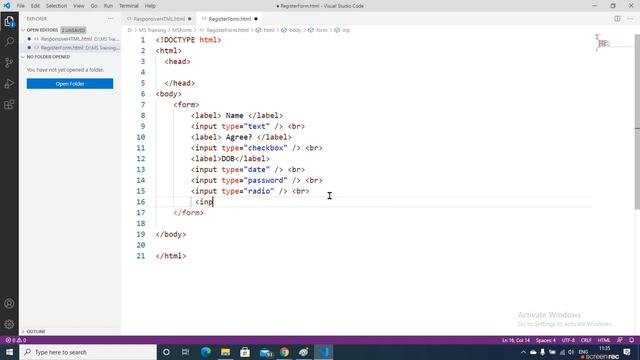
Task: Click the ENG language indicator
Action: tap(583, 351)
